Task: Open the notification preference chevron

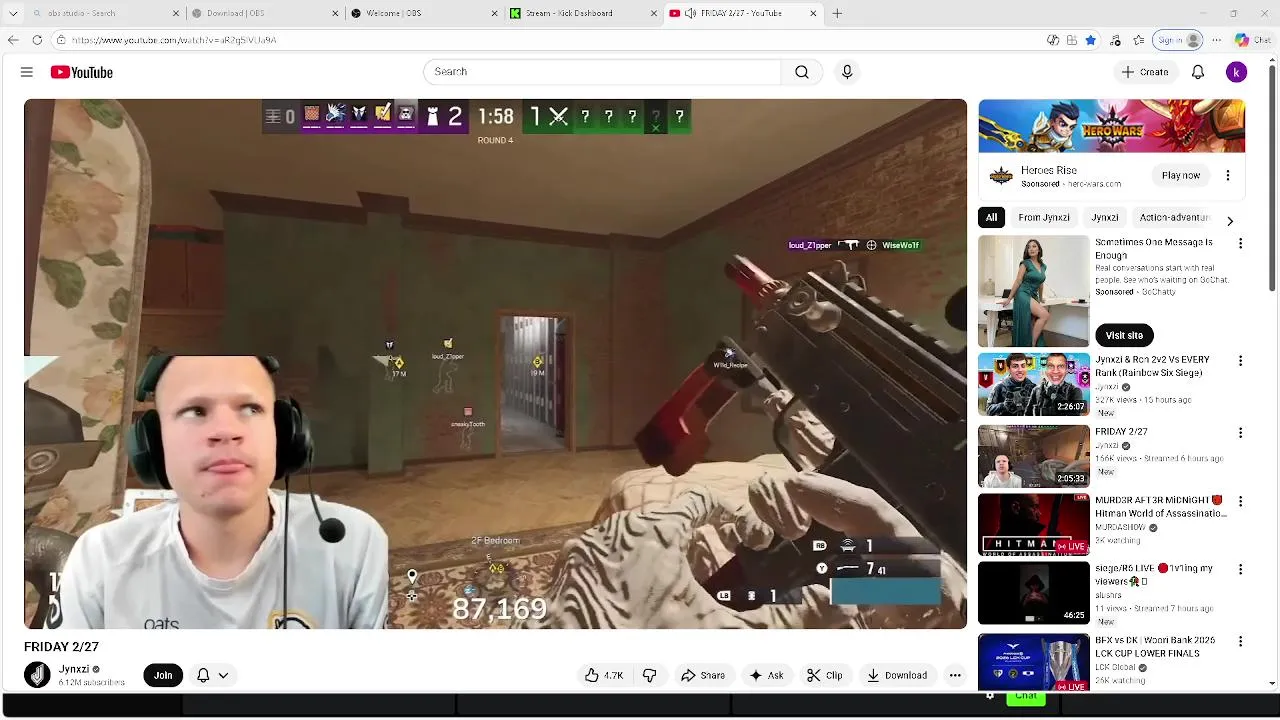Action: (x=223, y=675)
